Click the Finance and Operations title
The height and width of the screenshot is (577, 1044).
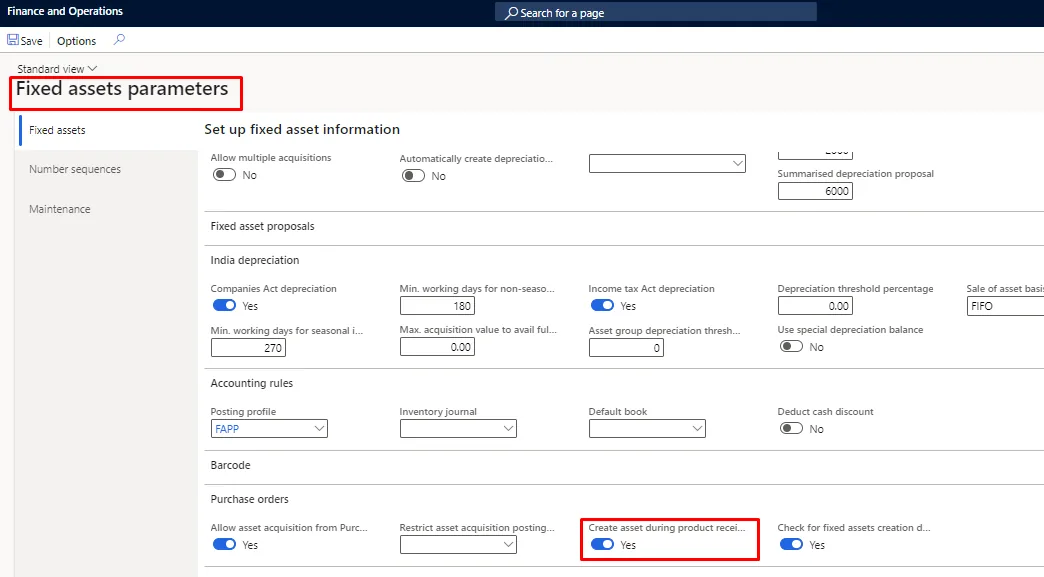(65, 11)
